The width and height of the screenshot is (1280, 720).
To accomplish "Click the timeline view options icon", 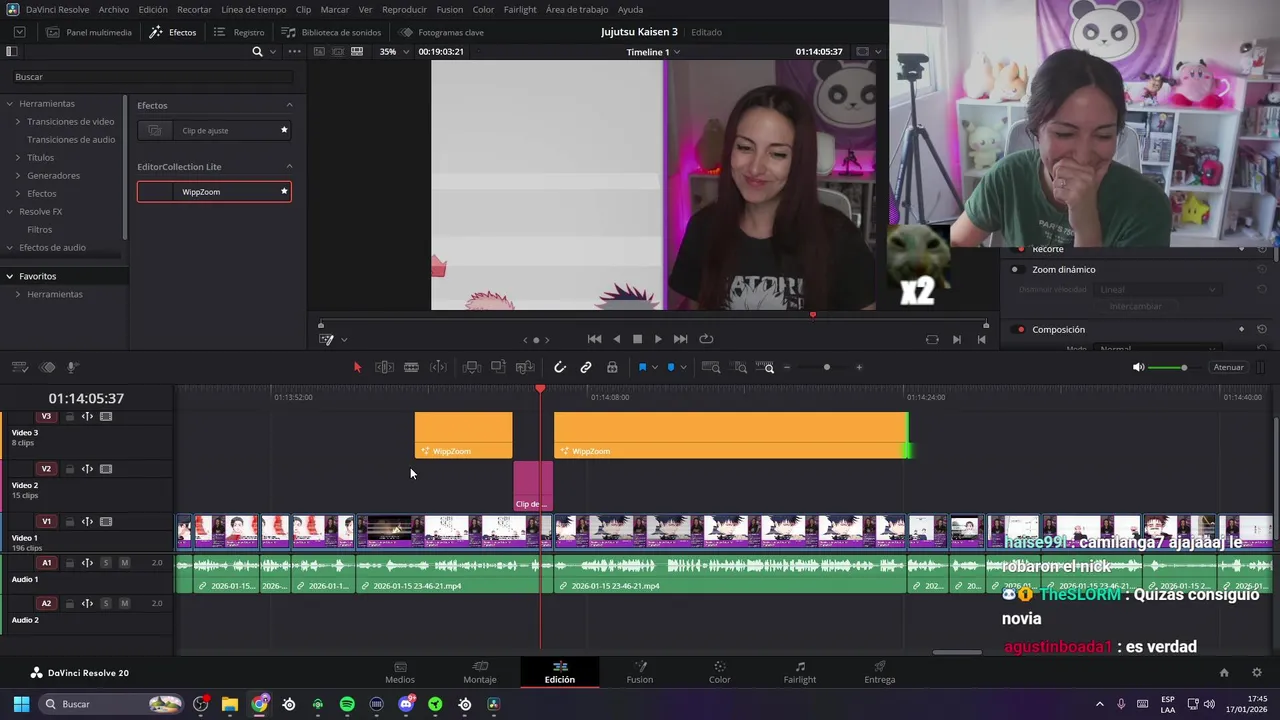I will click(x=19, y=367).
